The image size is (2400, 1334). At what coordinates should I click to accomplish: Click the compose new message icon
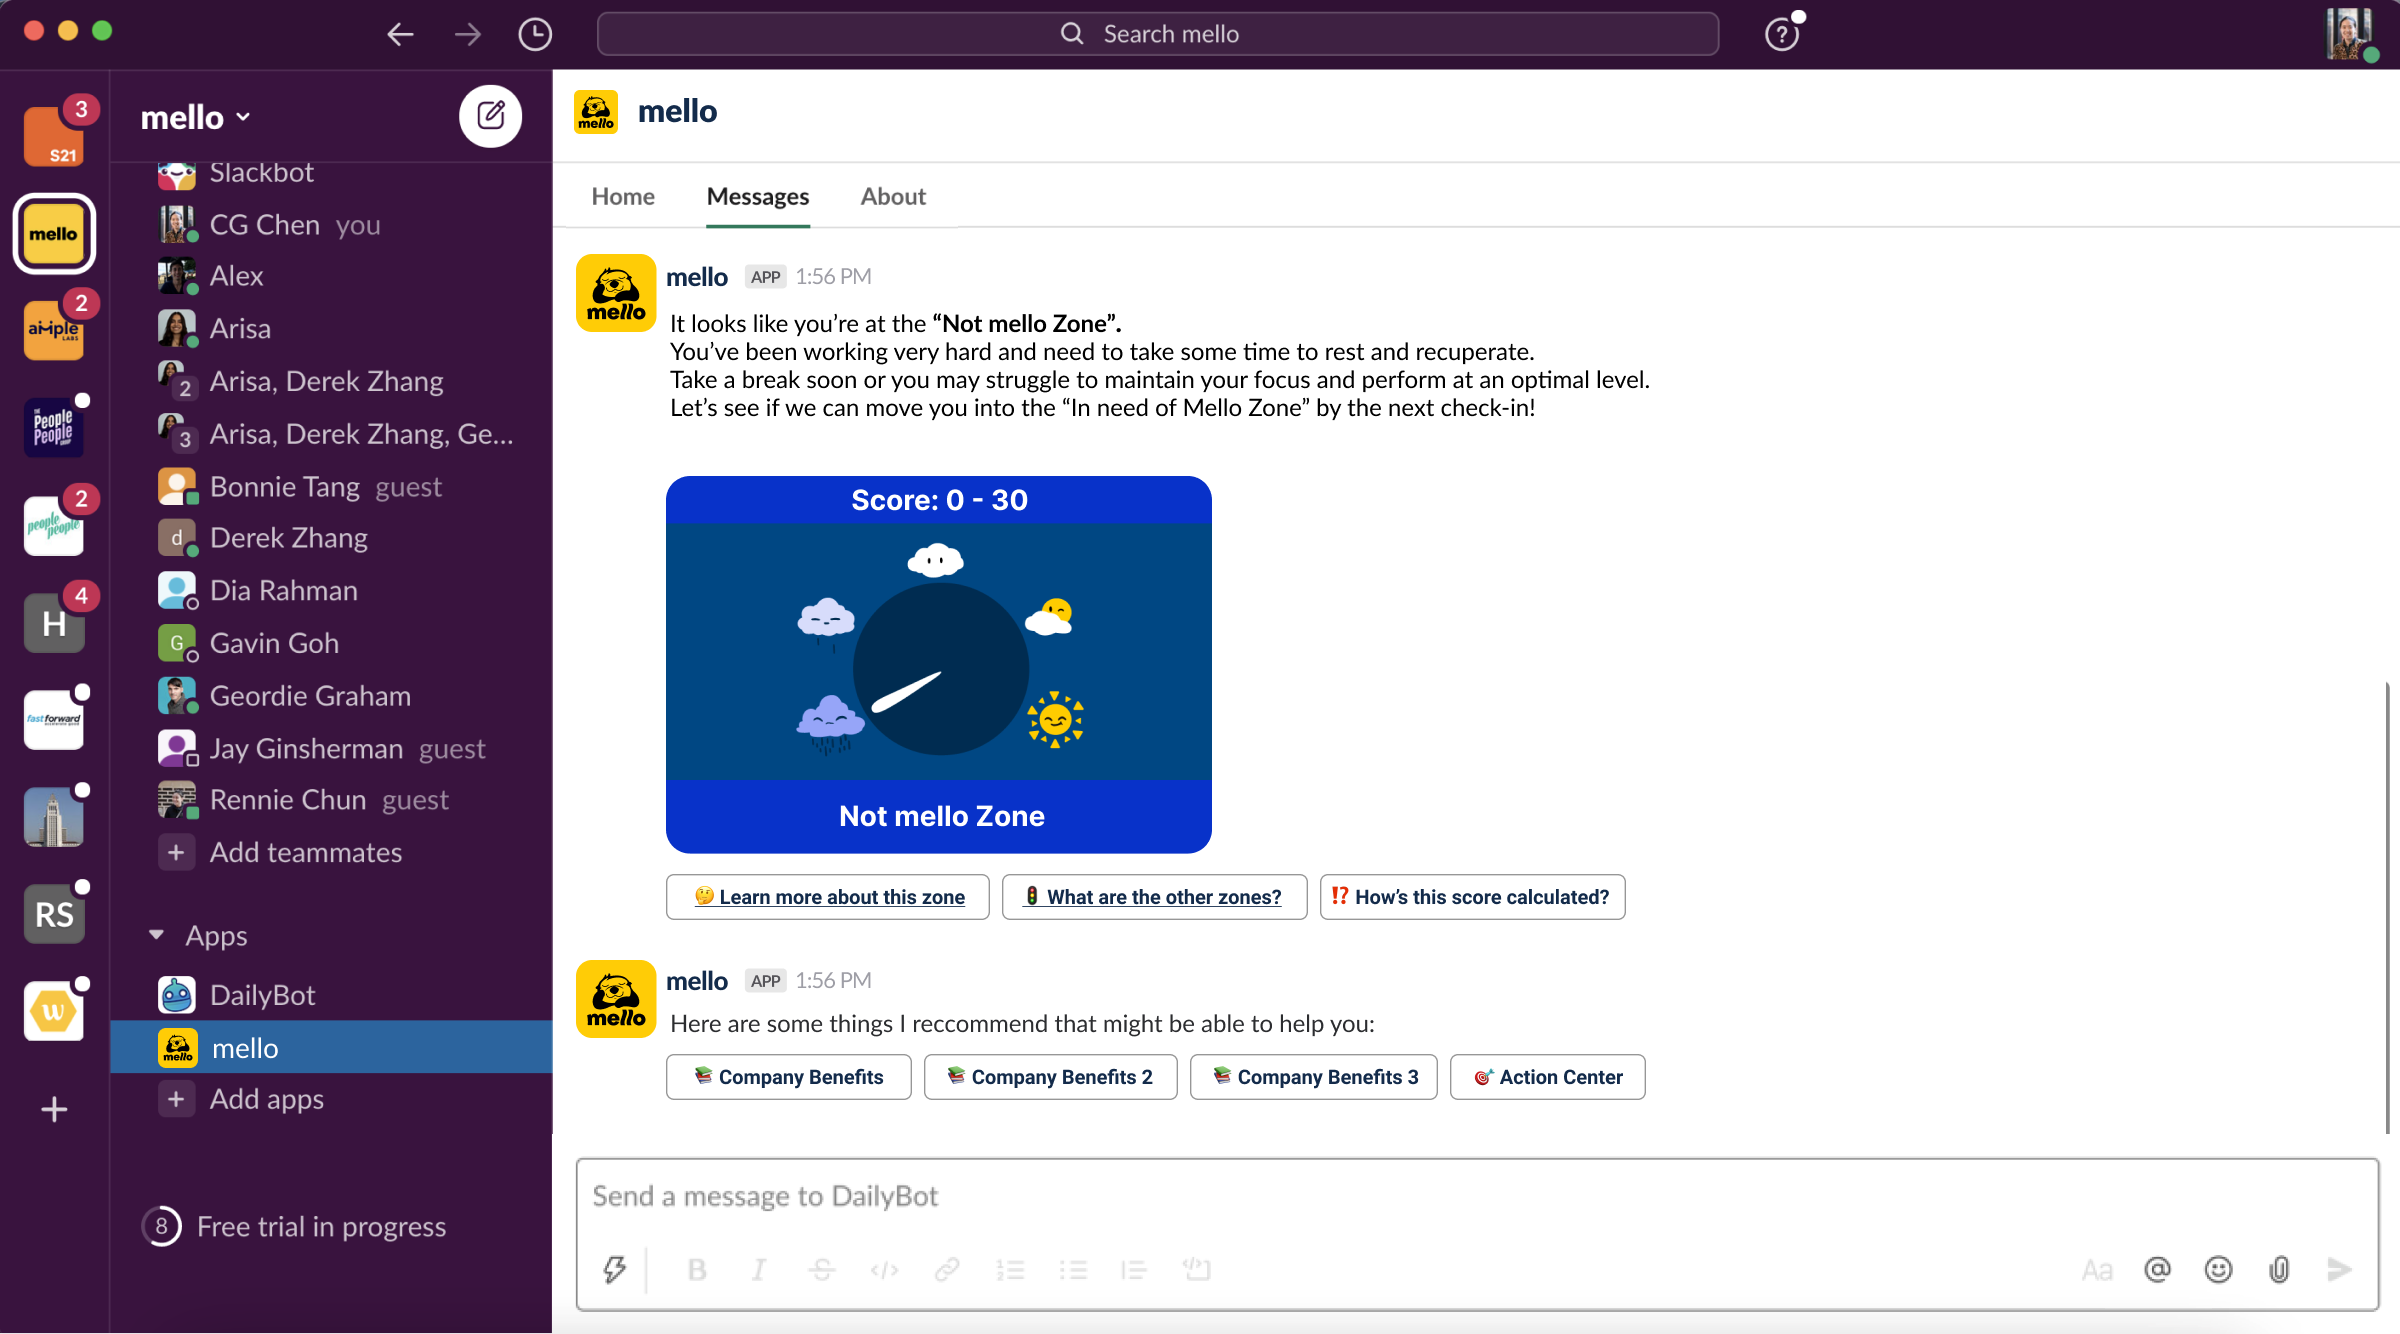(490, 116)
